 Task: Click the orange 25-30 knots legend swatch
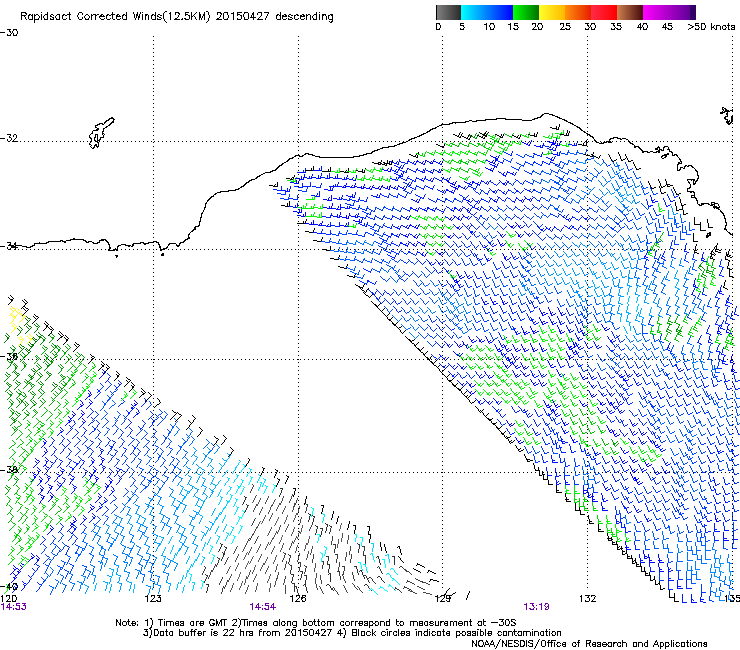[578, 12]
